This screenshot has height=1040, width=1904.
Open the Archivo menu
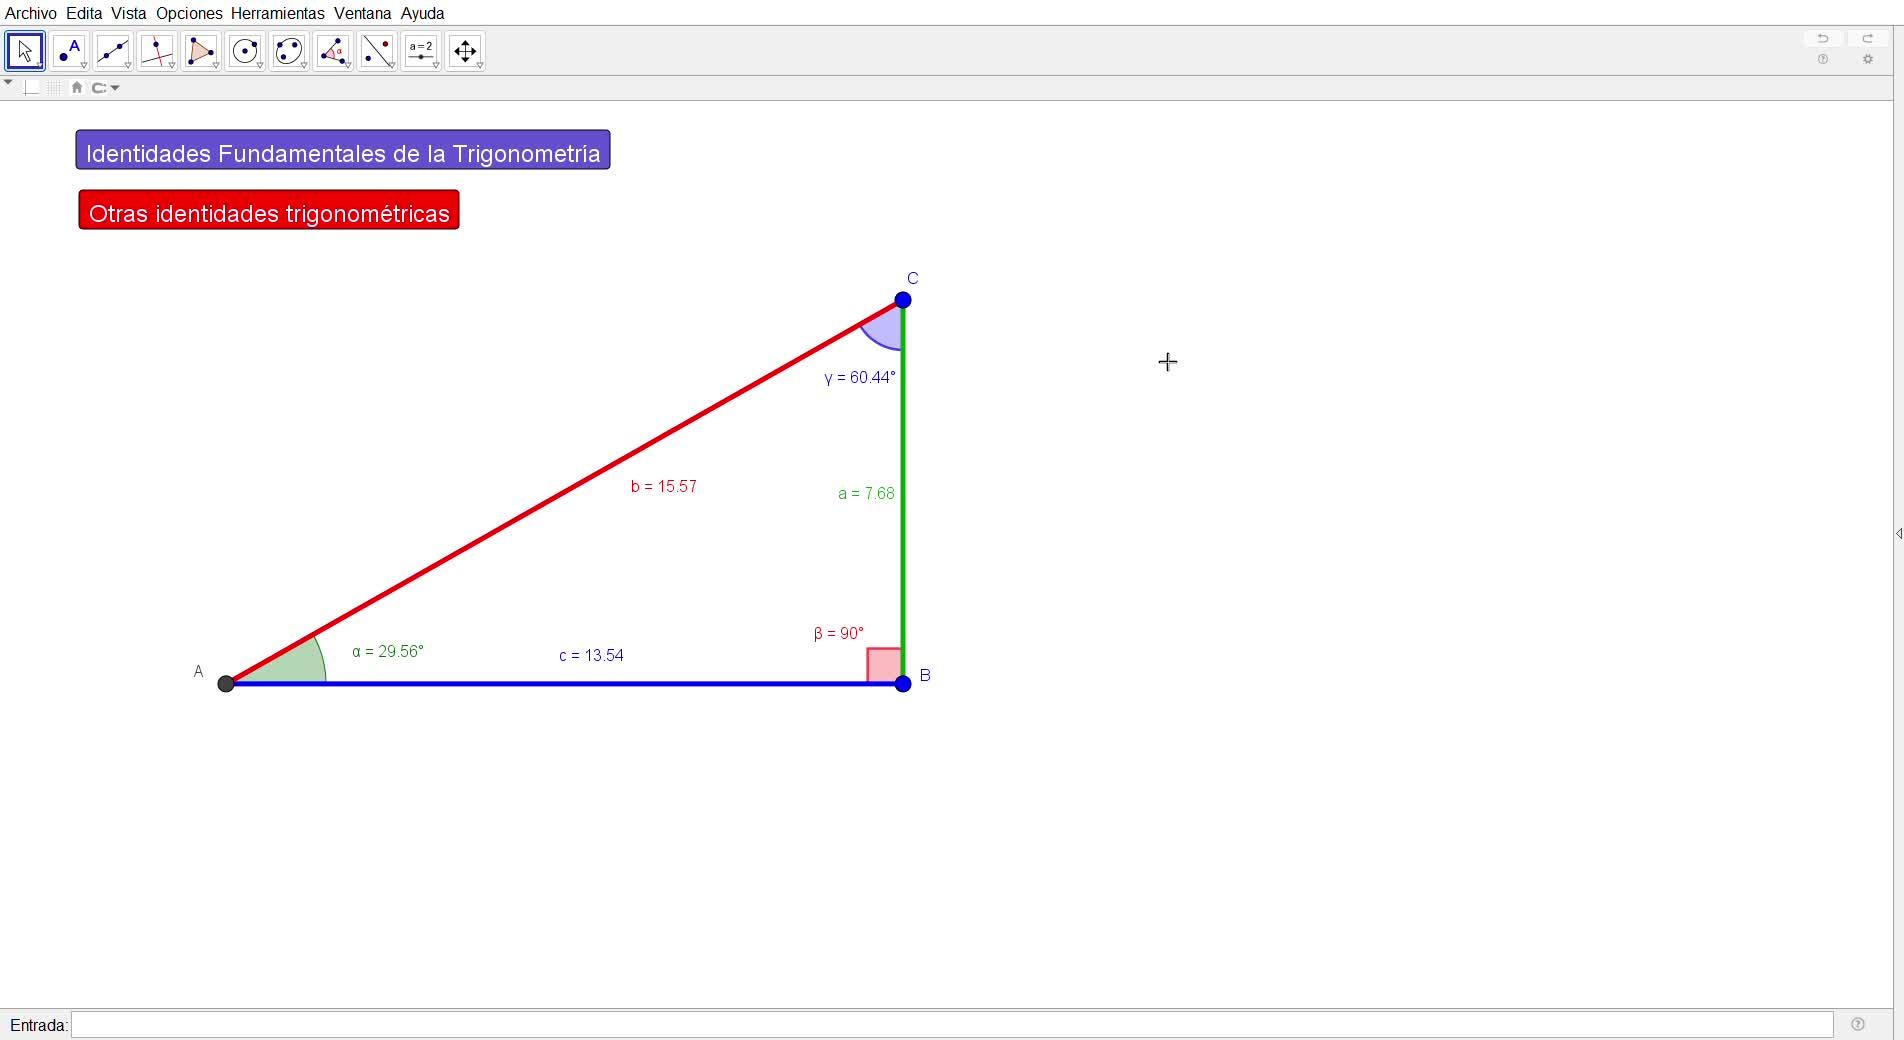point(31,13)
